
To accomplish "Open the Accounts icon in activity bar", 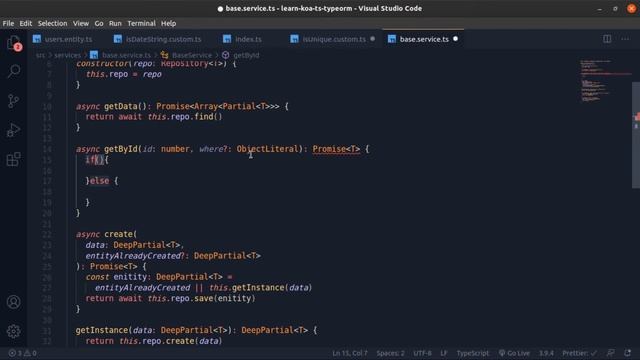I will pos(13,302).
